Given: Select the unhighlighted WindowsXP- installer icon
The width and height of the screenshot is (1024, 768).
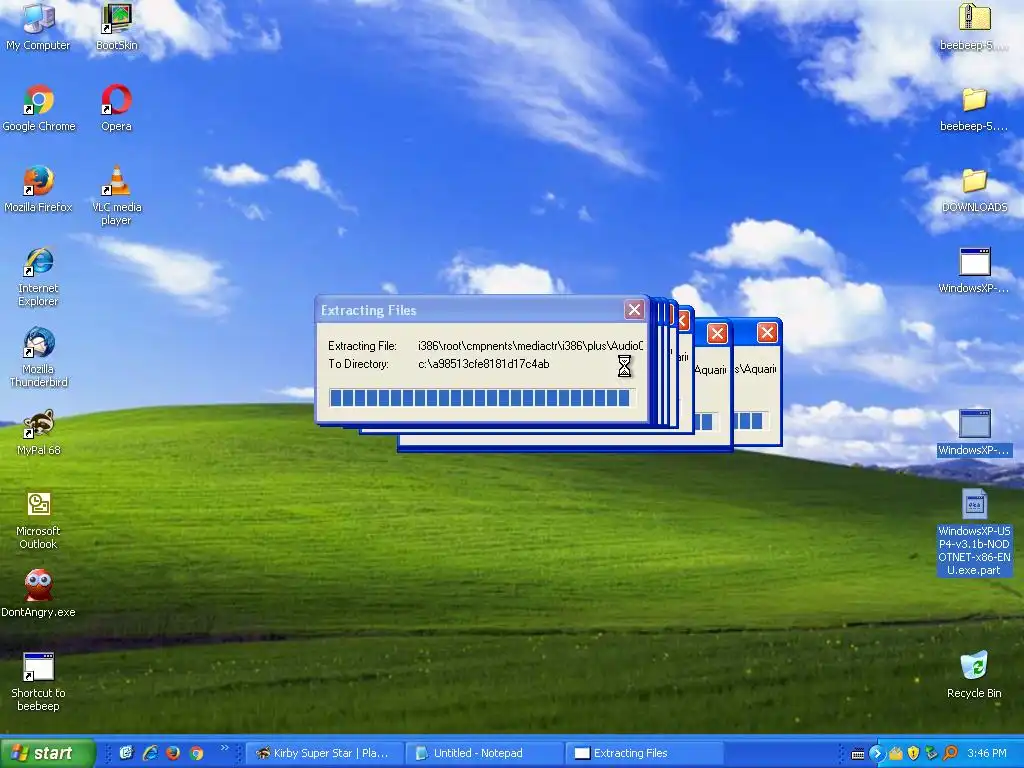Looking at the screenshot, I should (974, 271).
